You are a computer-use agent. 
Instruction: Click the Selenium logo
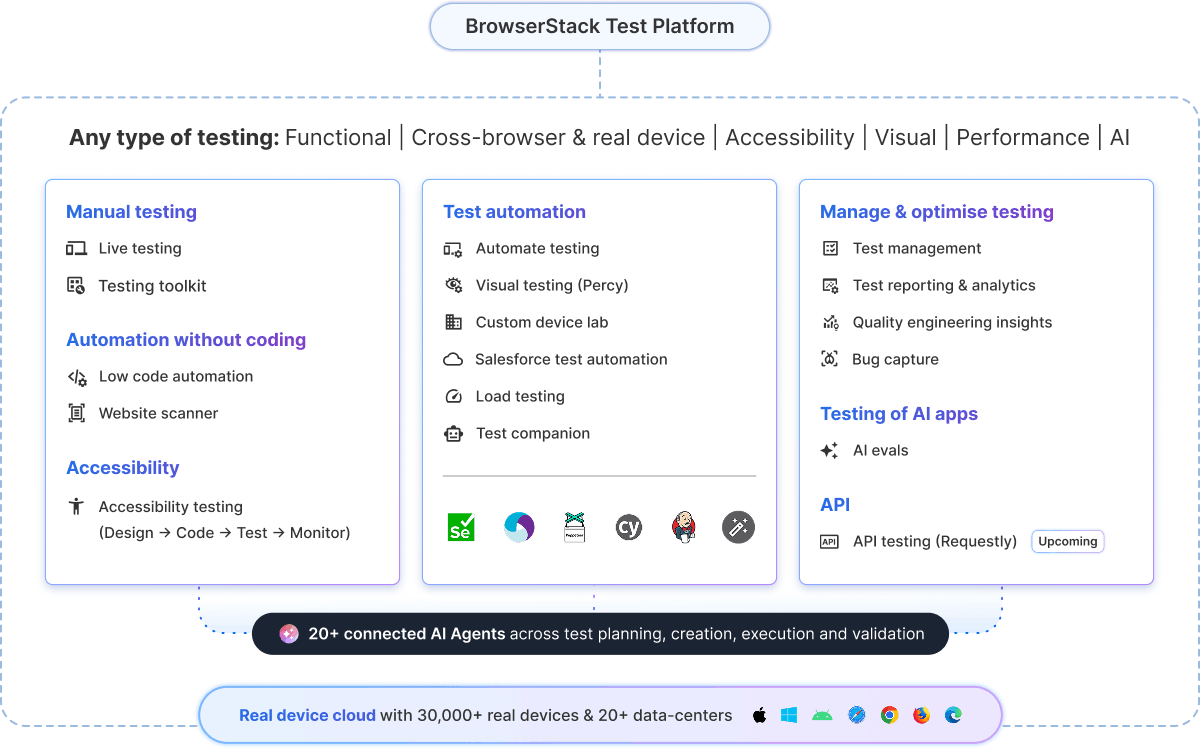[460, 527]
